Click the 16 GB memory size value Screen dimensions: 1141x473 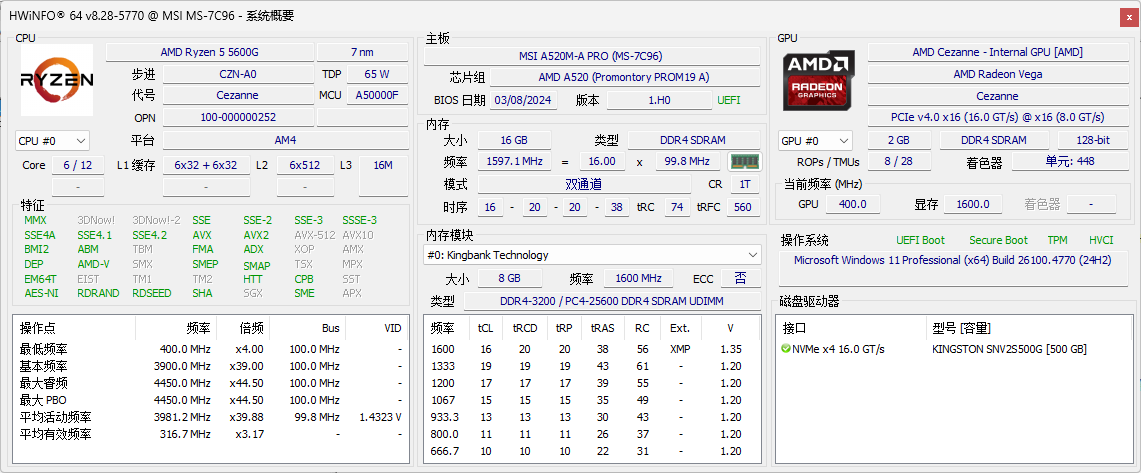point(514,140)
